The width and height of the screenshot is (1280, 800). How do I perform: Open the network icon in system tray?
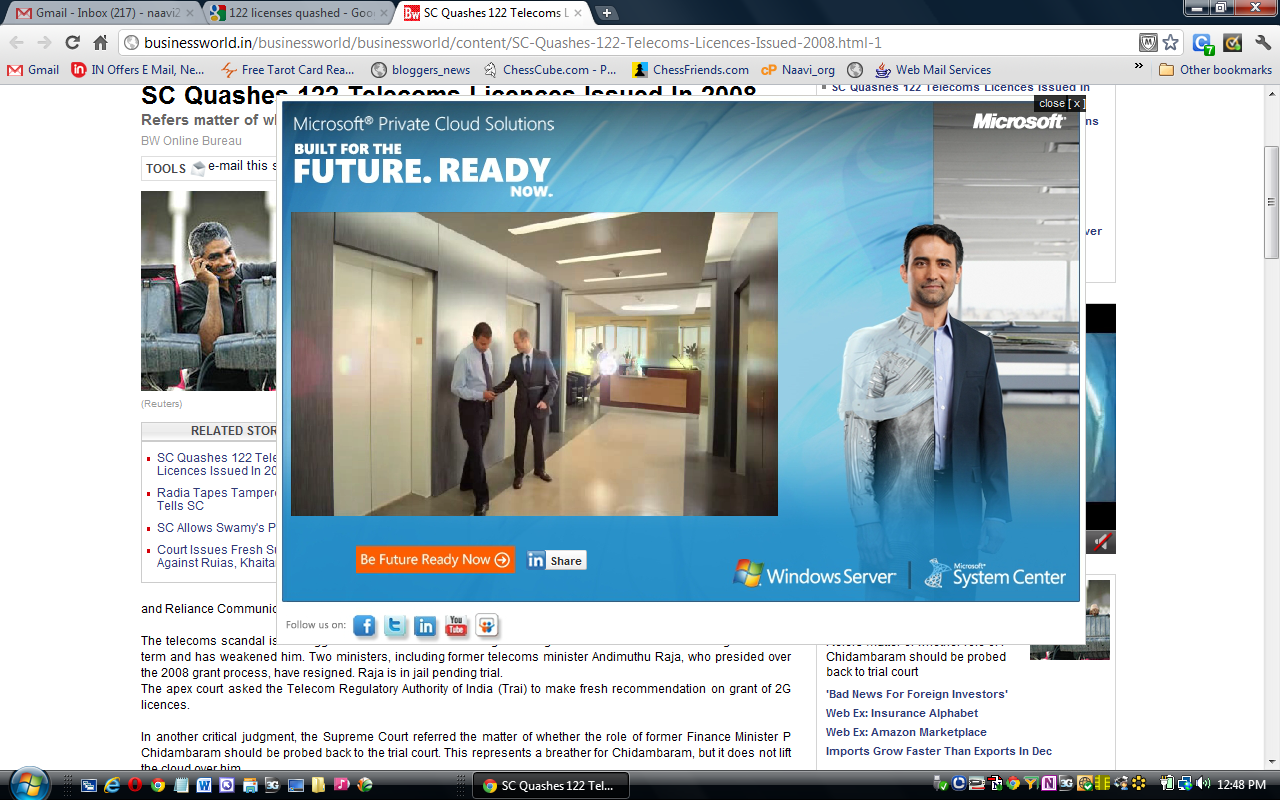click(x=1185, y=783)
